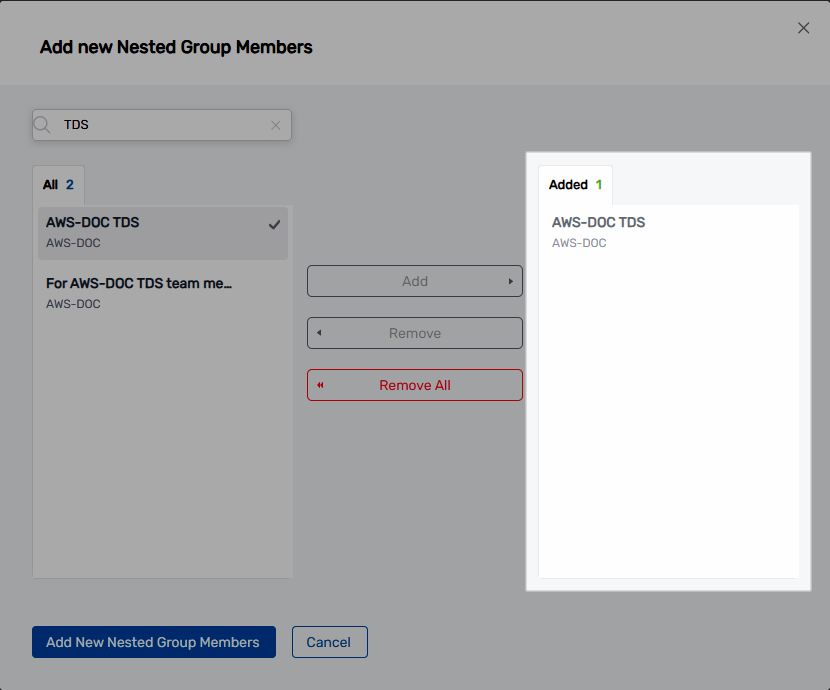Close the dialog with the X
Viewport: 830px width, 690px height.
coord(803,28)
